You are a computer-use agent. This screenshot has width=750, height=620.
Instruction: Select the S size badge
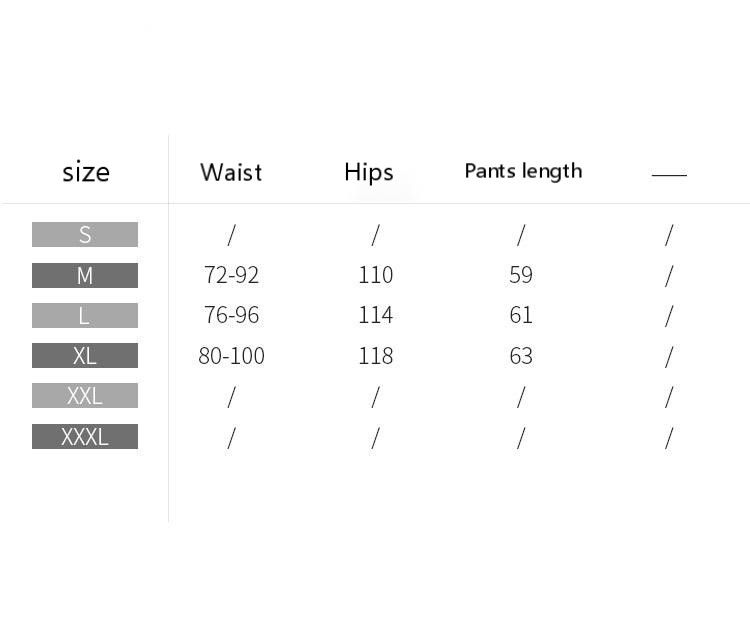click(x=85, y=235)
